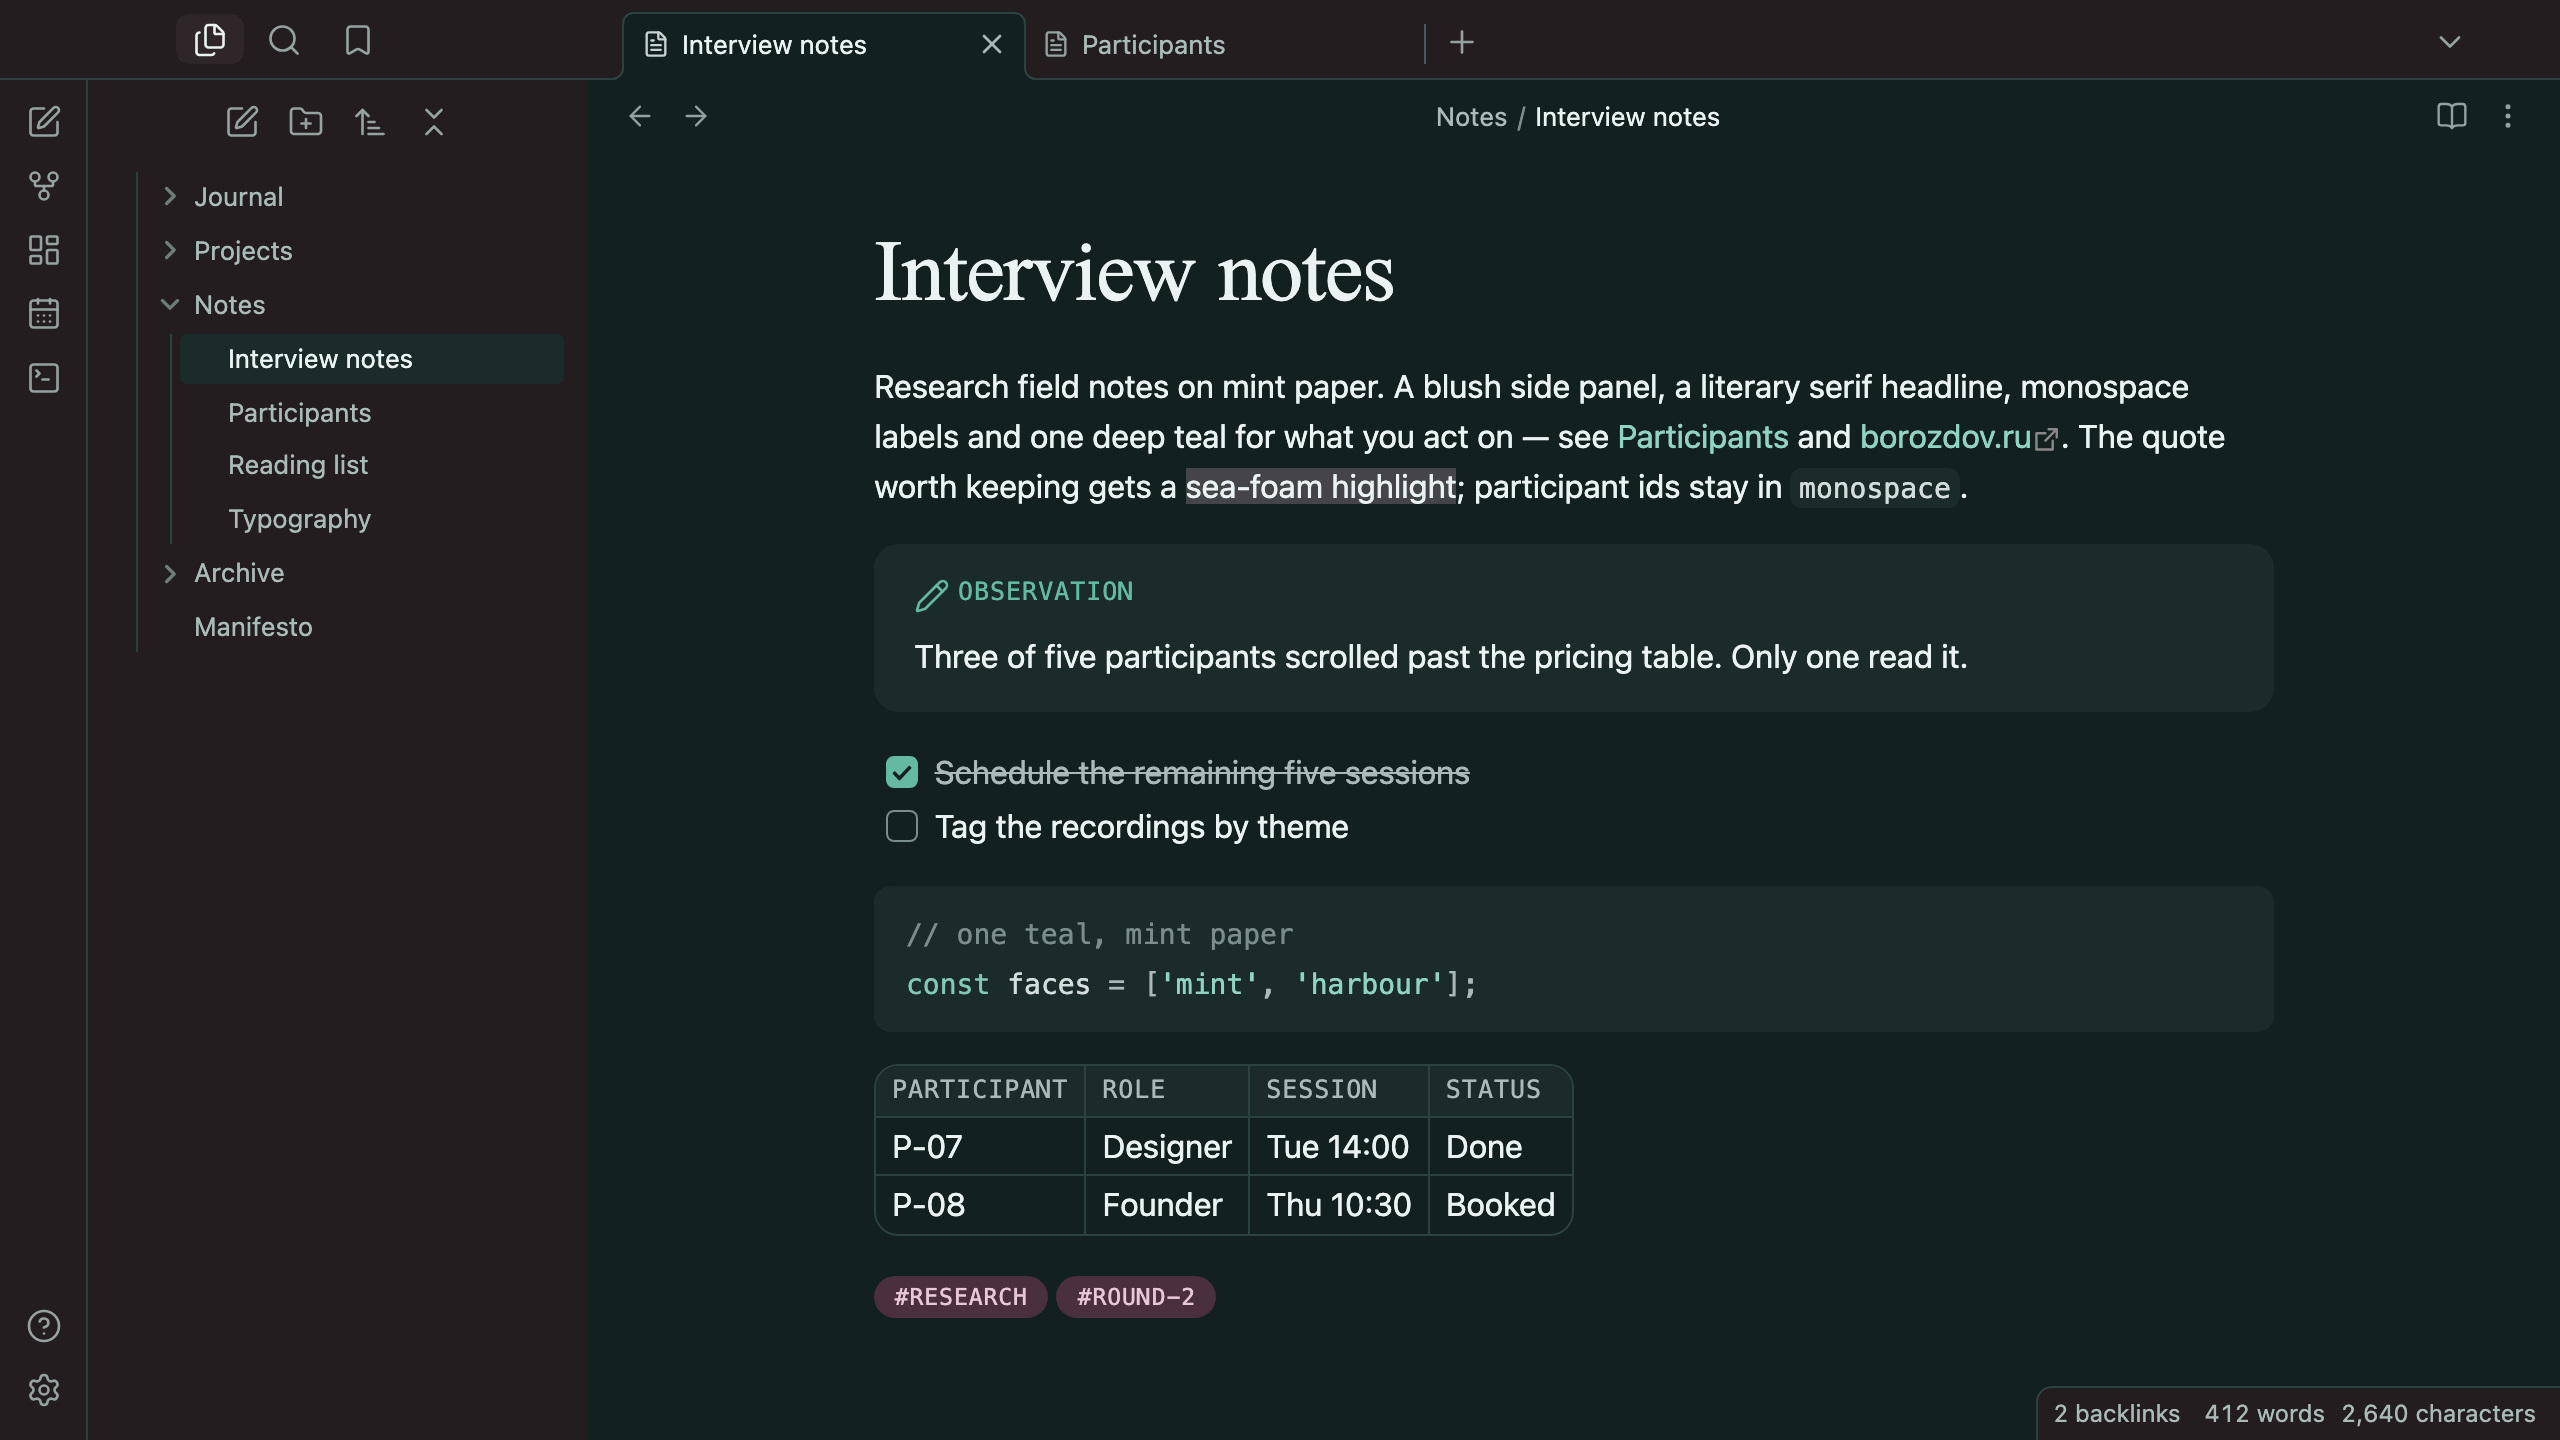The height and width of the screenshot is (1440, 2560).
Task: Expand the Archive folder
Action: 170,573
